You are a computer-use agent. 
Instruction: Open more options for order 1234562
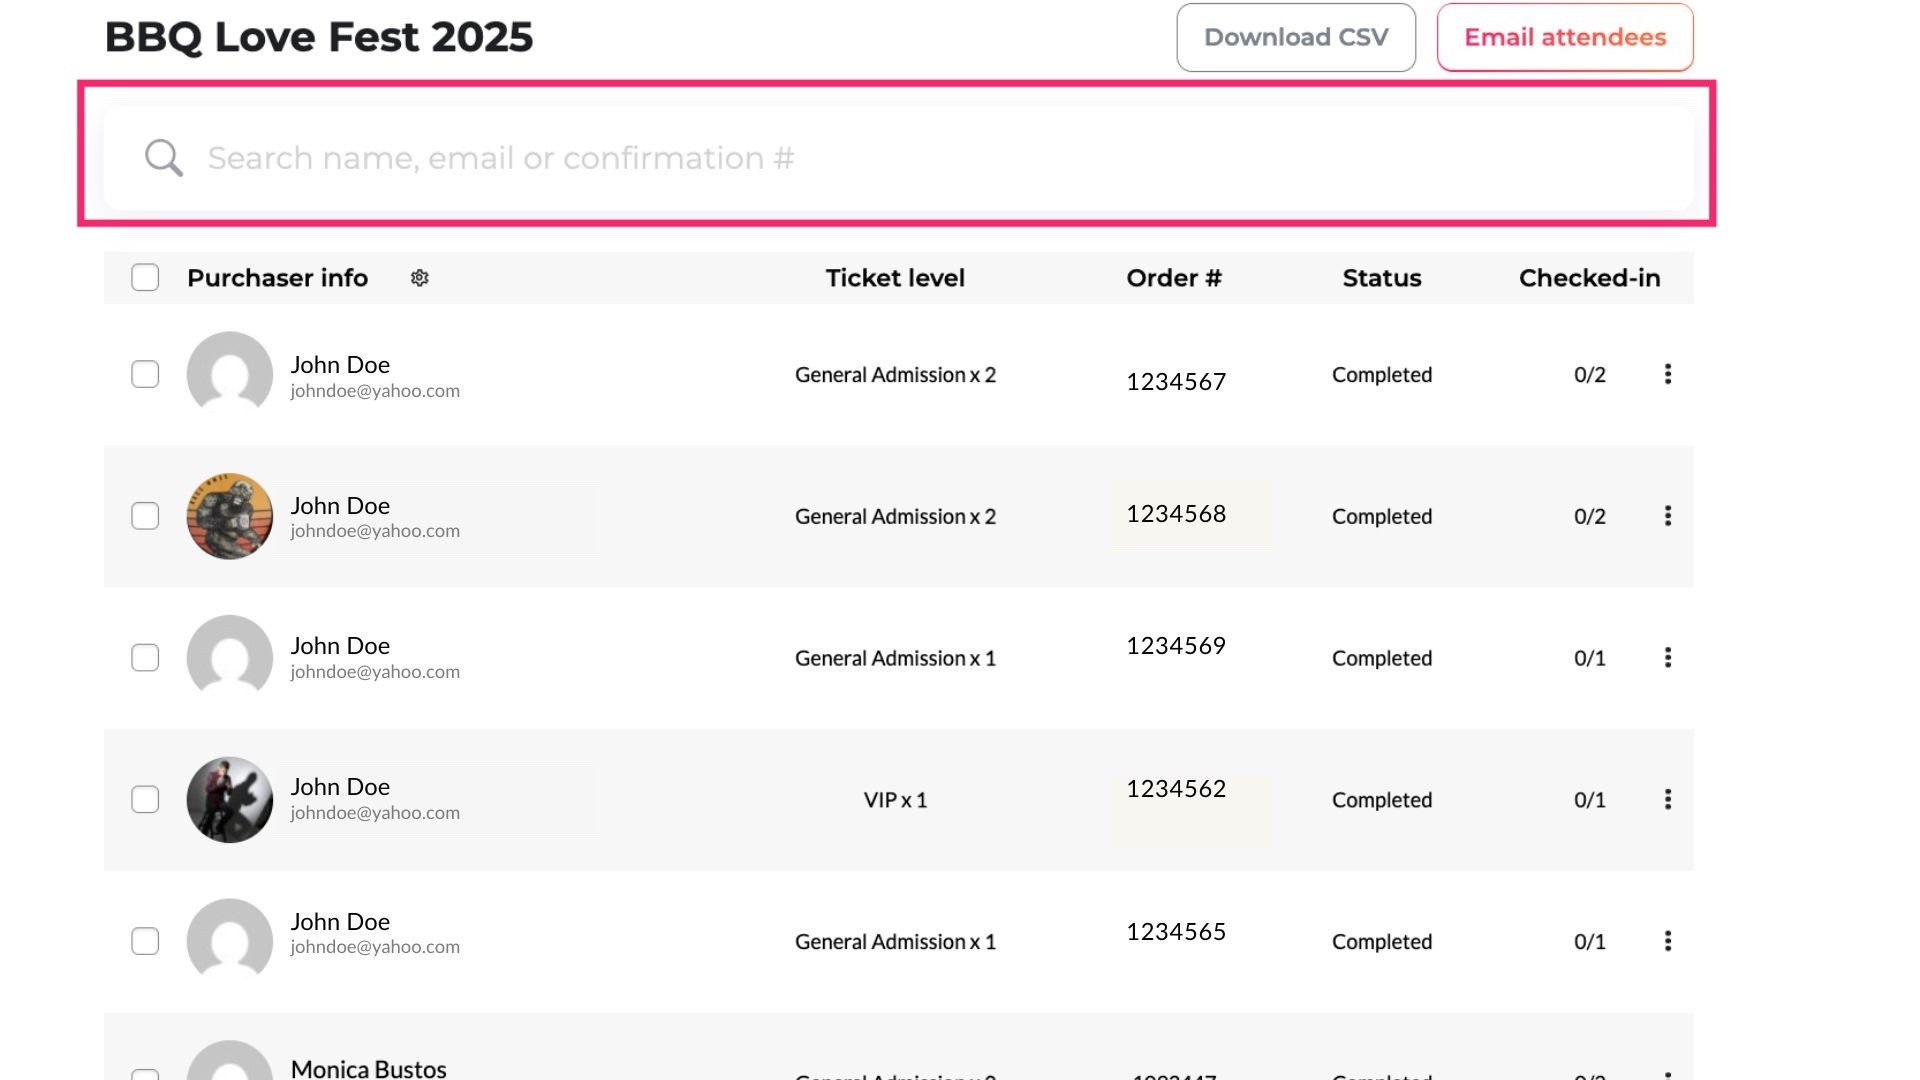tap(1667, 800)
